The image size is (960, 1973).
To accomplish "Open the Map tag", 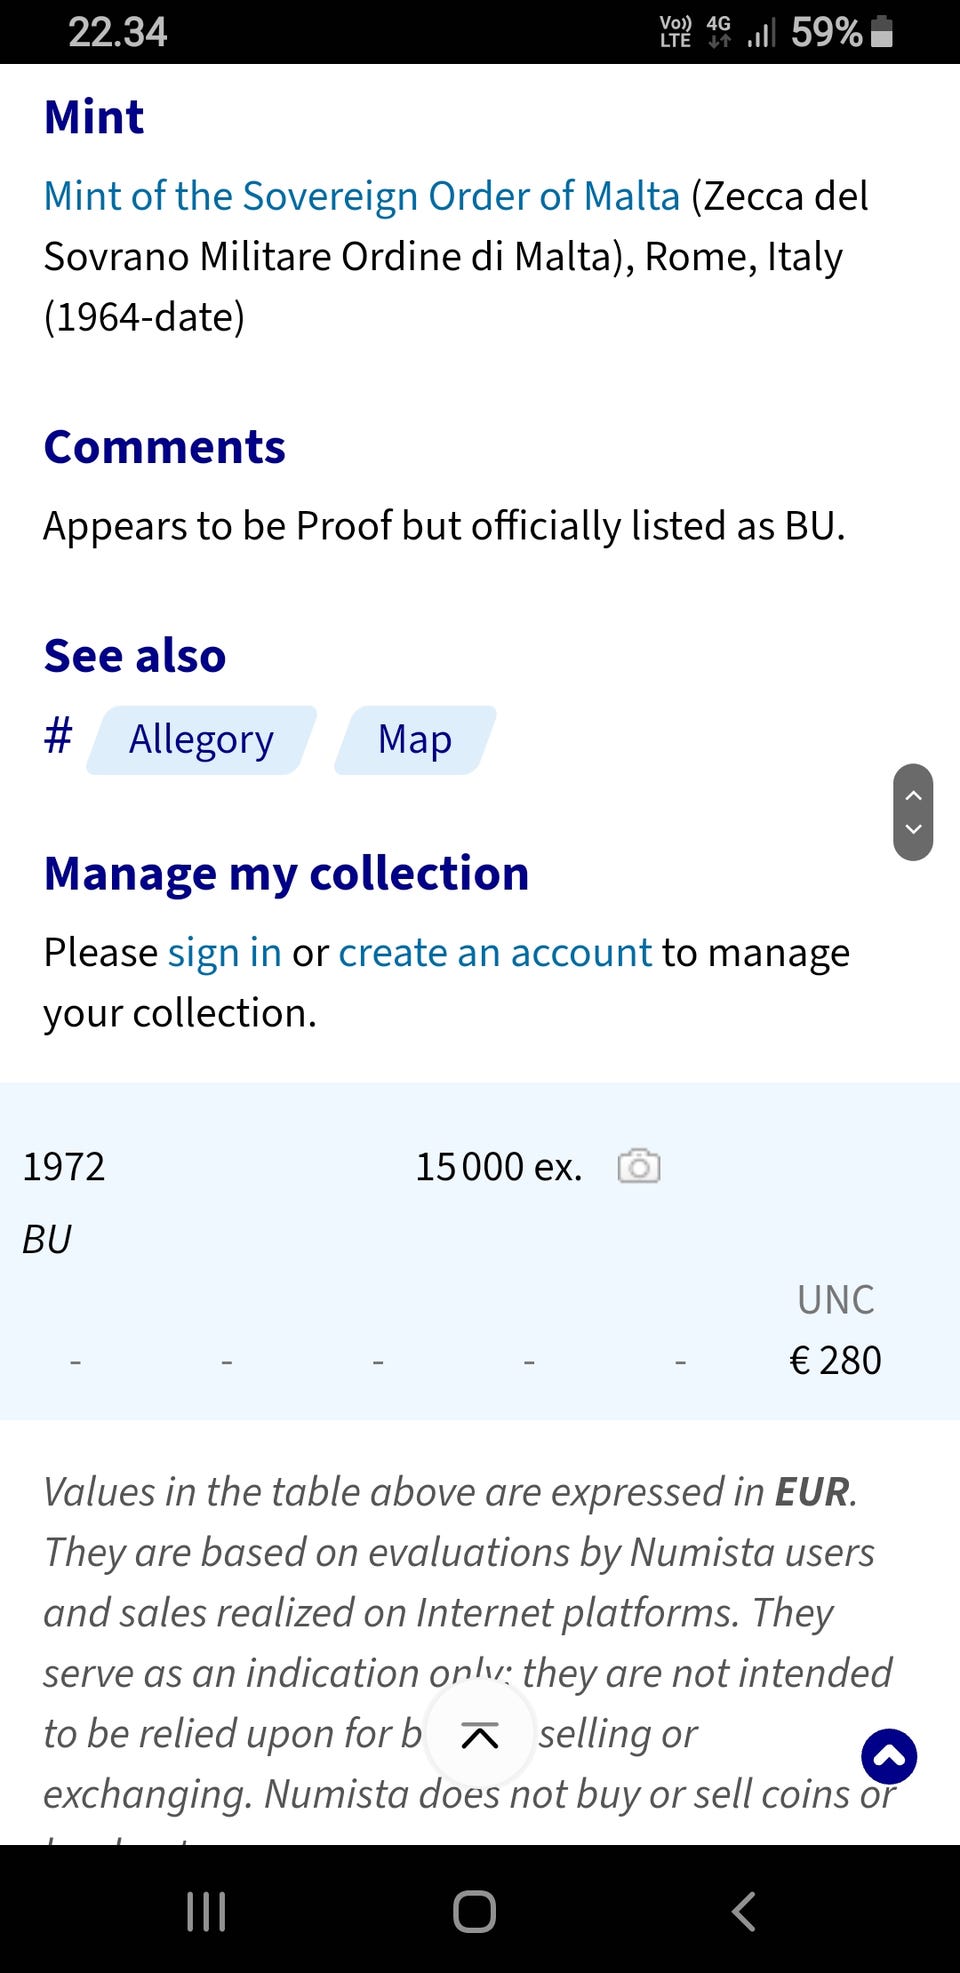I will tap(415, 740).
